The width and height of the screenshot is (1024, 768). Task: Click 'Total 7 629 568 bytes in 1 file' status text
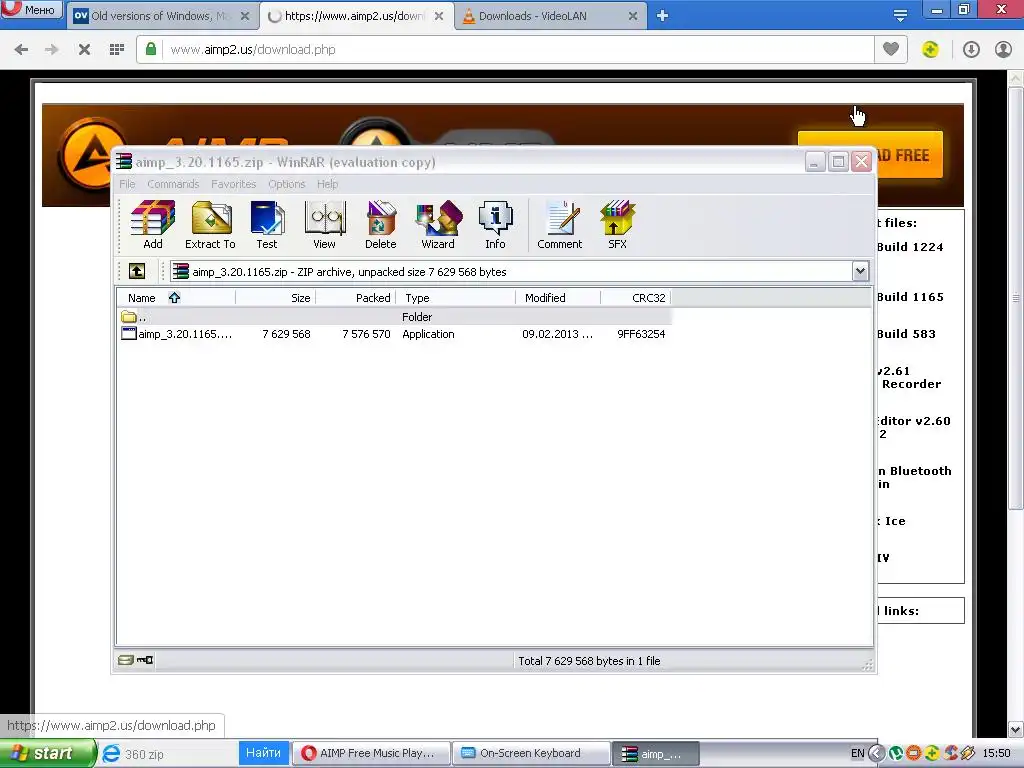[589, 661]
